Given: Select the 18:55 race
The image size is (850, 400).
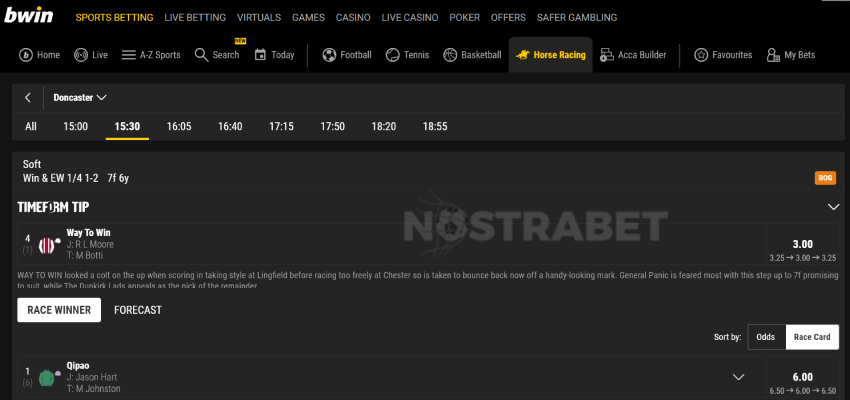Looking at the screenshot, I should pyautogui.click(x=435, y=127).
